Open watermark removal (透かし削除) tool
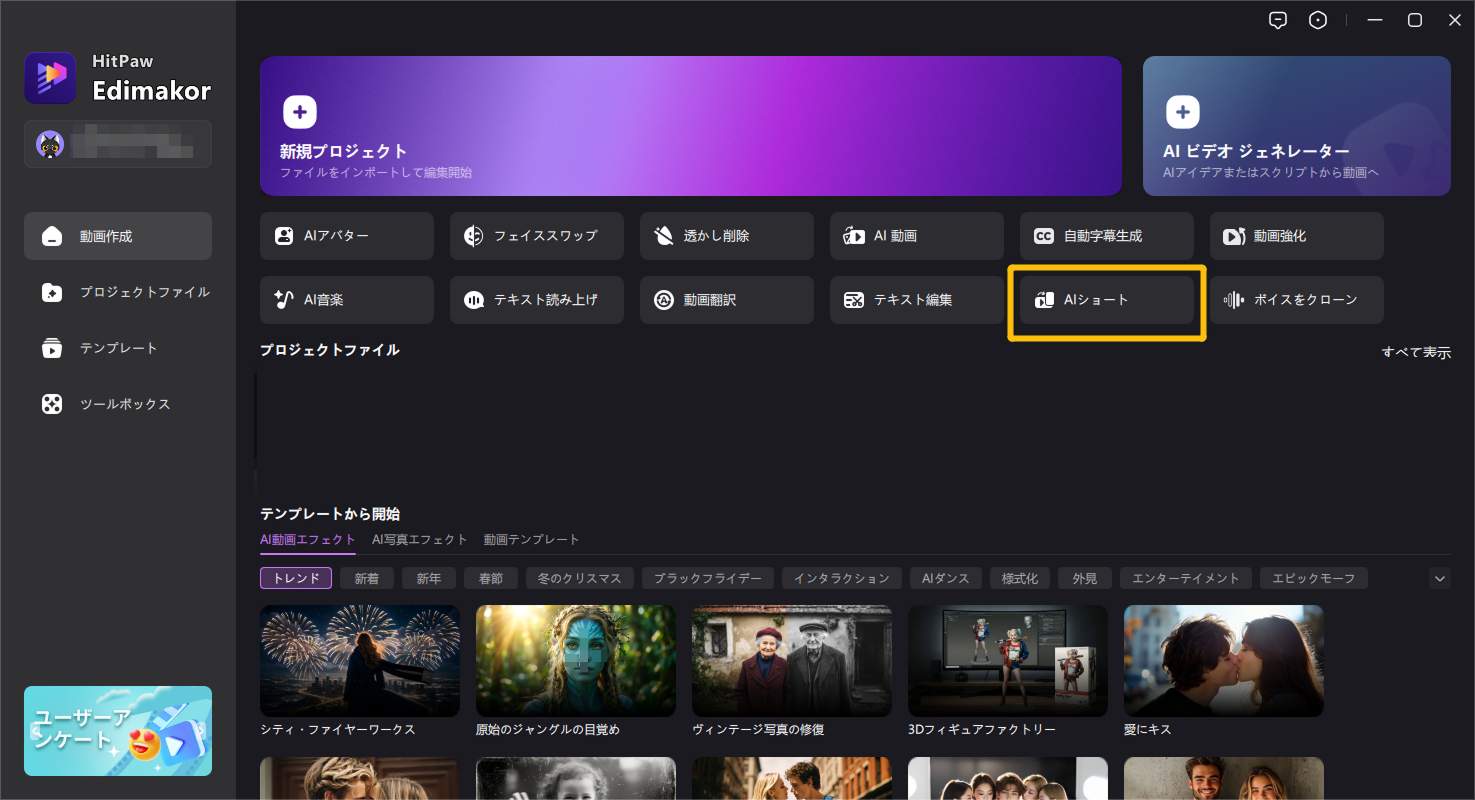 click(x=726, y=236)
